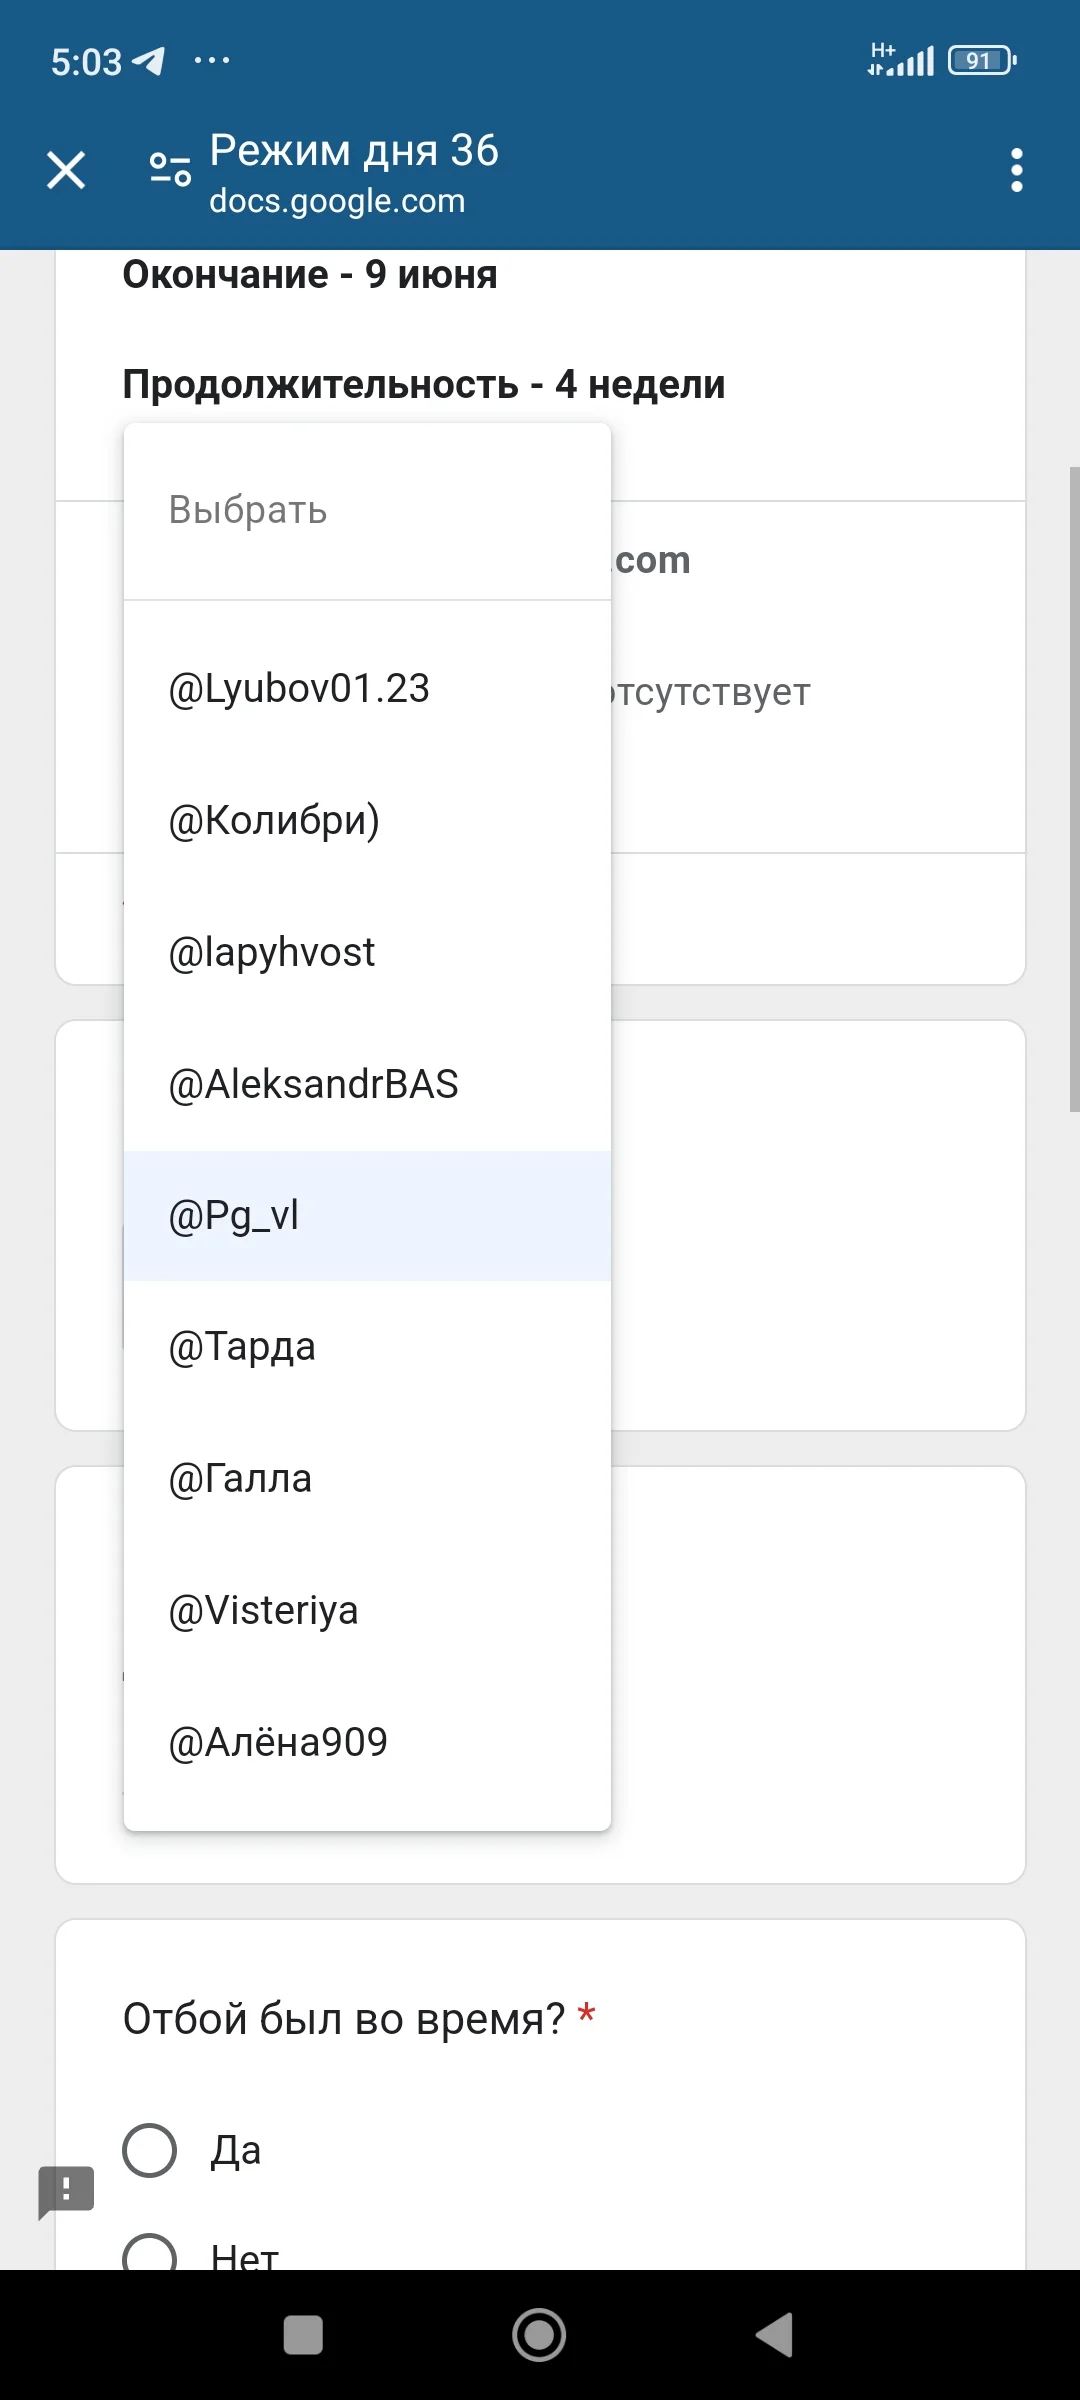Pick @Lyubov01.23 from the dropdown list
Viewport: 1080px width, 2400px height.
click(298, 688)
